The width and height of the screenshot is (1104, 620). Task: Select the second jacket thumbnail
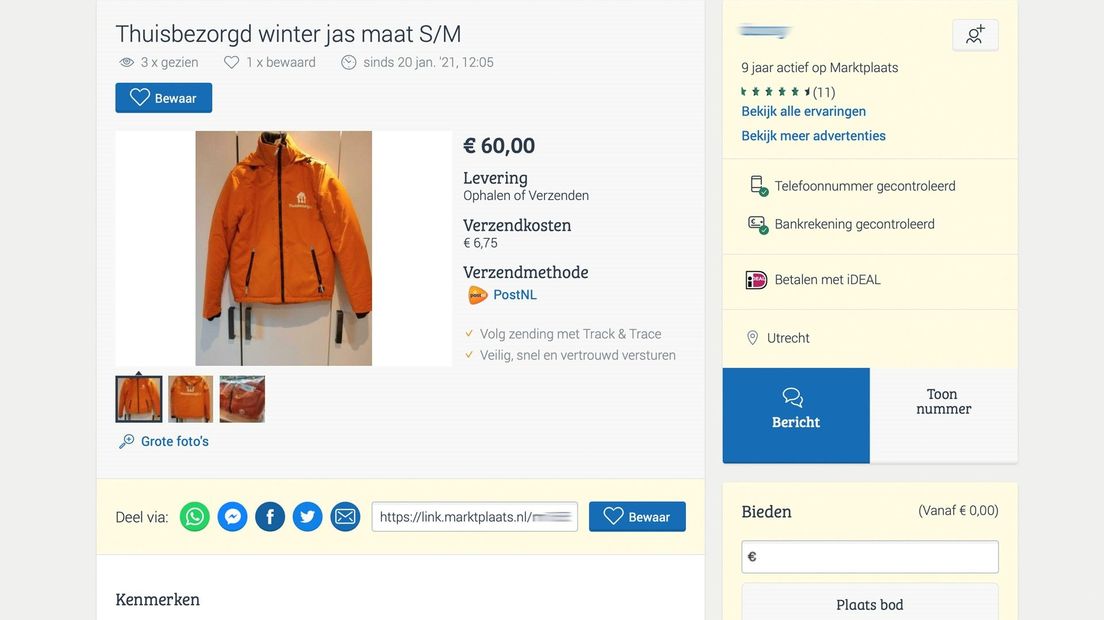(190, 399)
